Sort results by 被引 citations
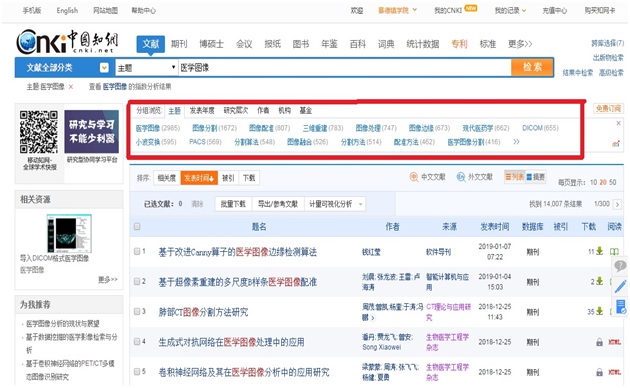 pyautogui.click(x=228, y=178)
